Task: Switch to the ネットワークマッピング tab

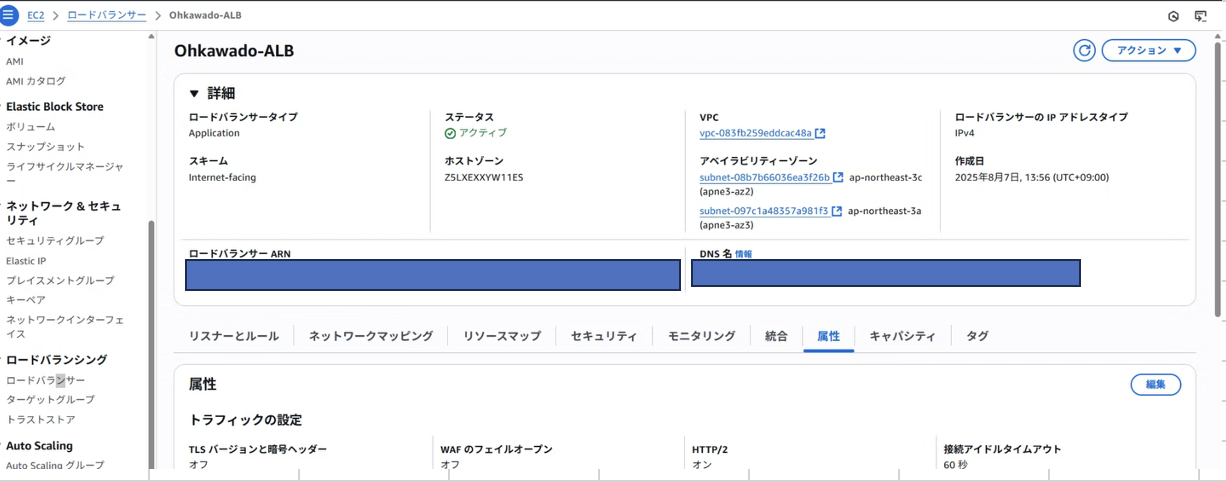Action: pos(371,336)
